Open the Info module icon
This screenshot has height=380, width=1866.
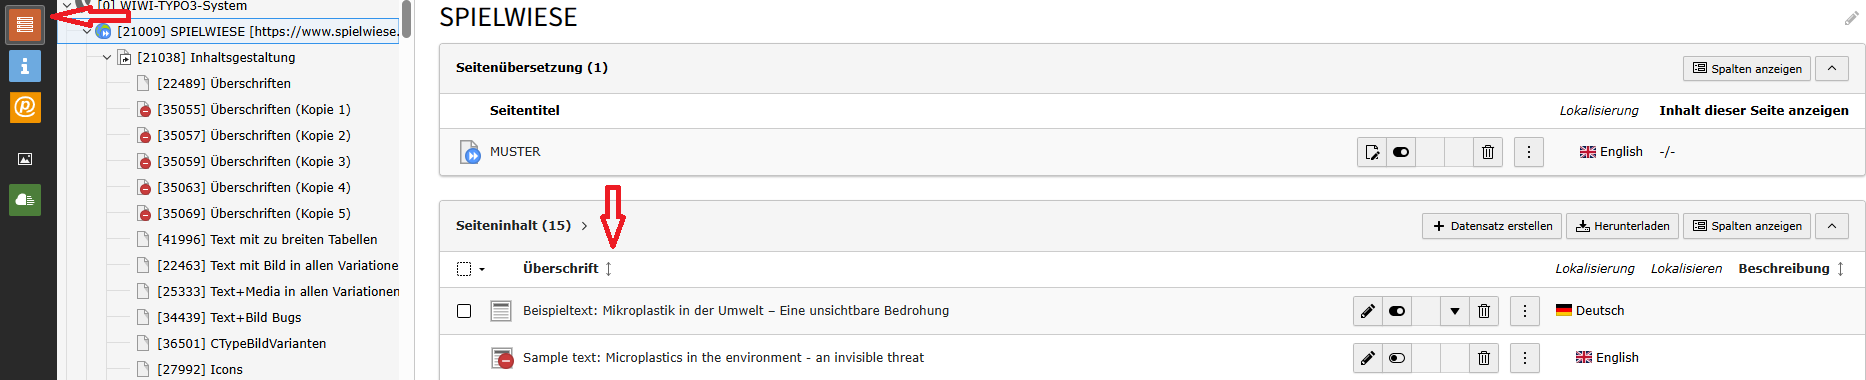coord(25,66)
